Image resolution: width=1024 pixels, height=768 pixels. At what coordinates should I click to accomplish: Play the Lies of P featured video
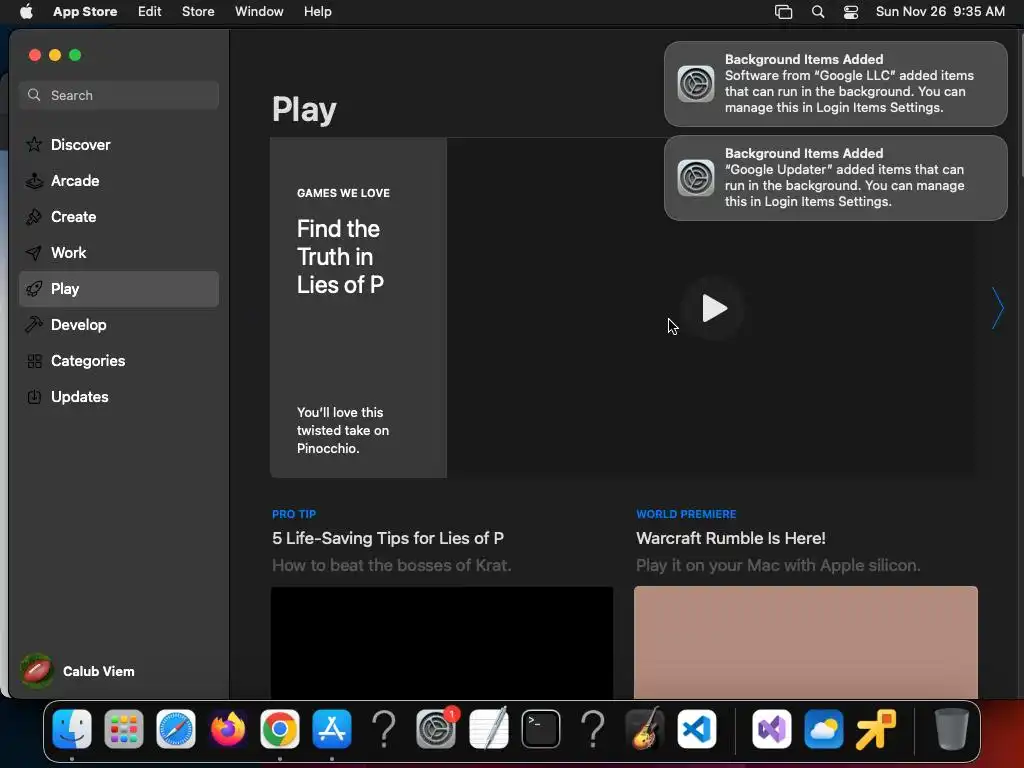click(x=714, y=308)
